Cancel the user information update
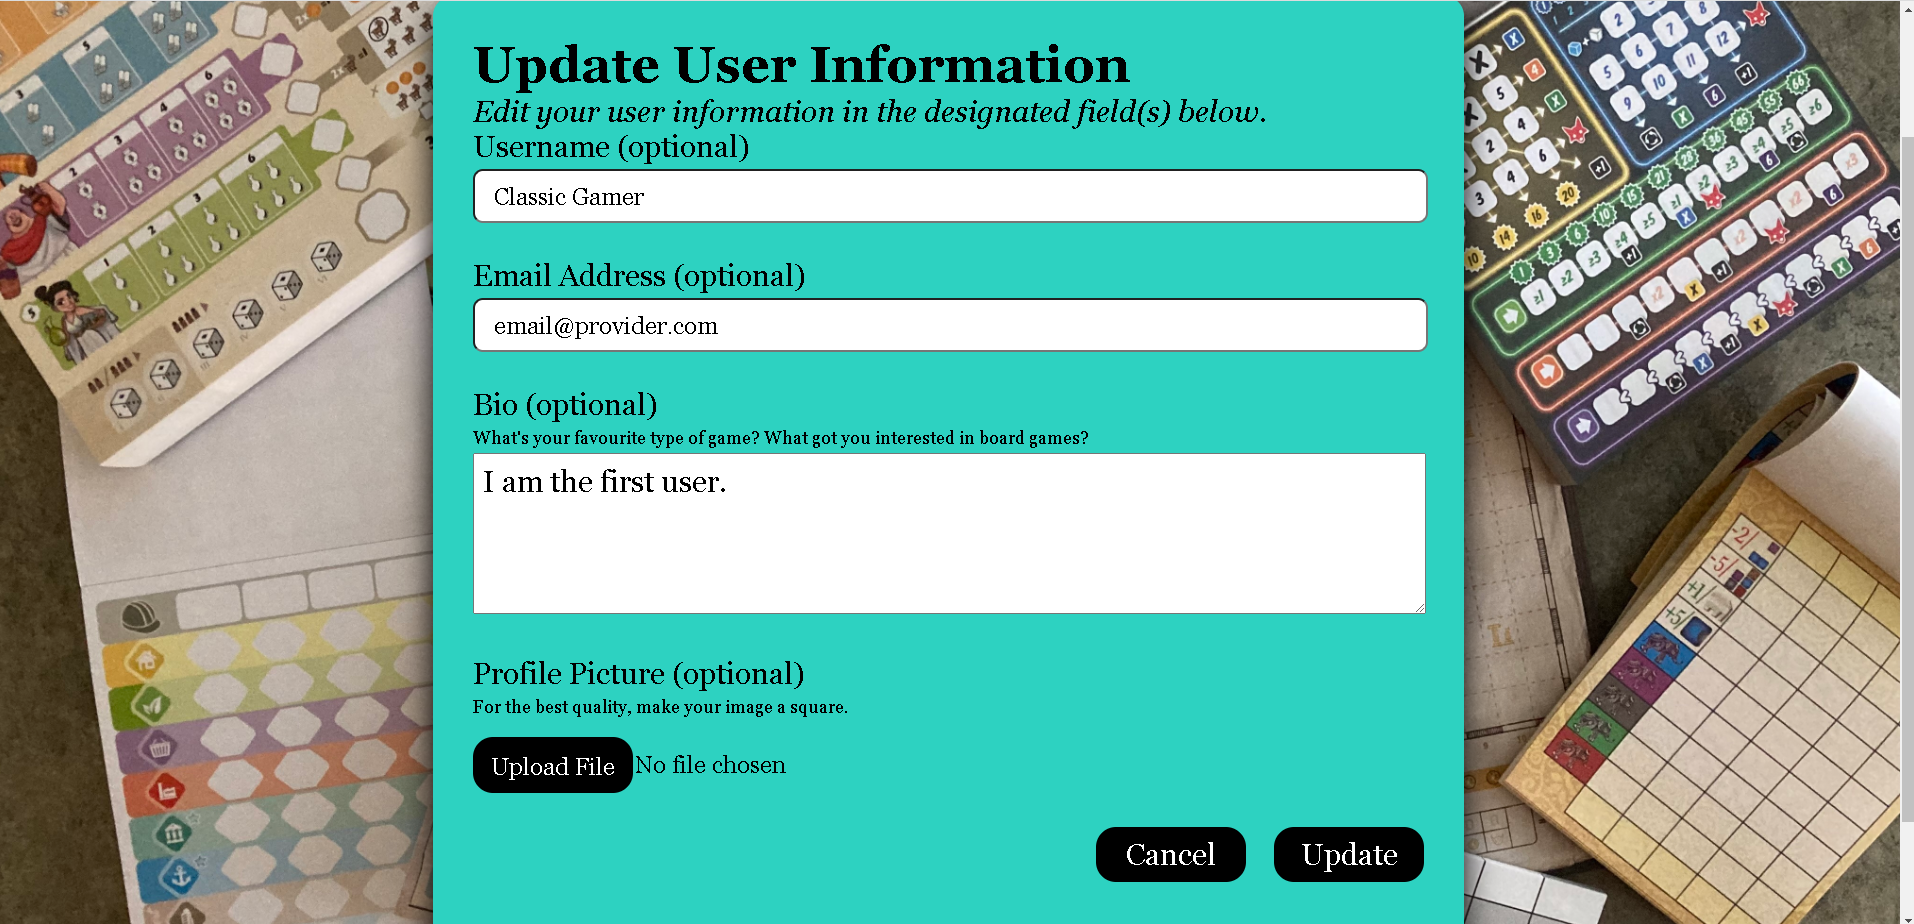Viewport: 1914px width, 924px height. click(1171, 854)
